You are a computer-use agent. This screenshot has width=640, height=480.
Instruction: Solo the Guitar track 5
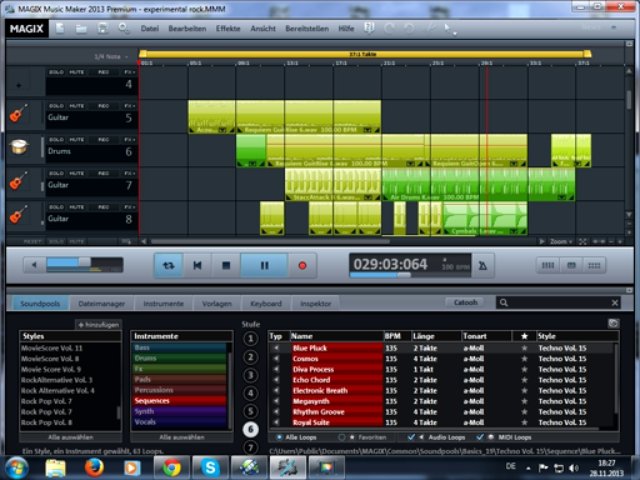56,103
